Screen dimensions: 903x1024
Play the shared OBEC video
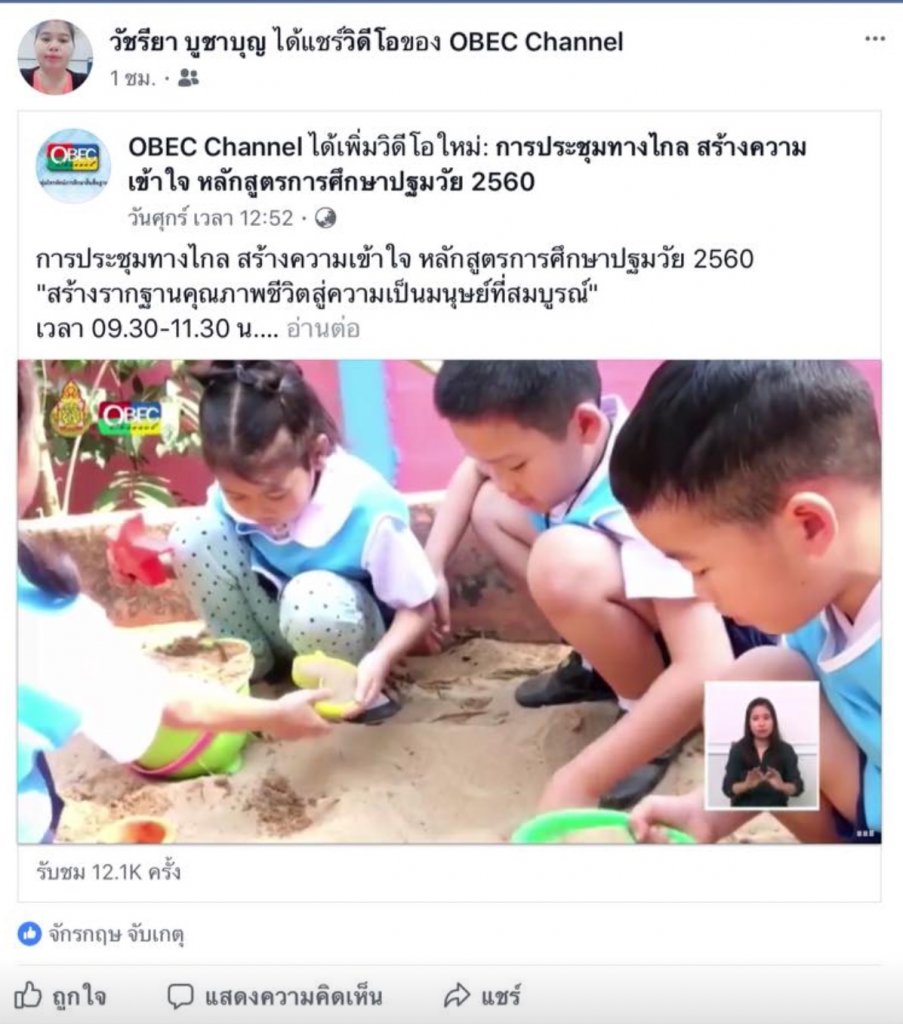click(x=449, y=601)
